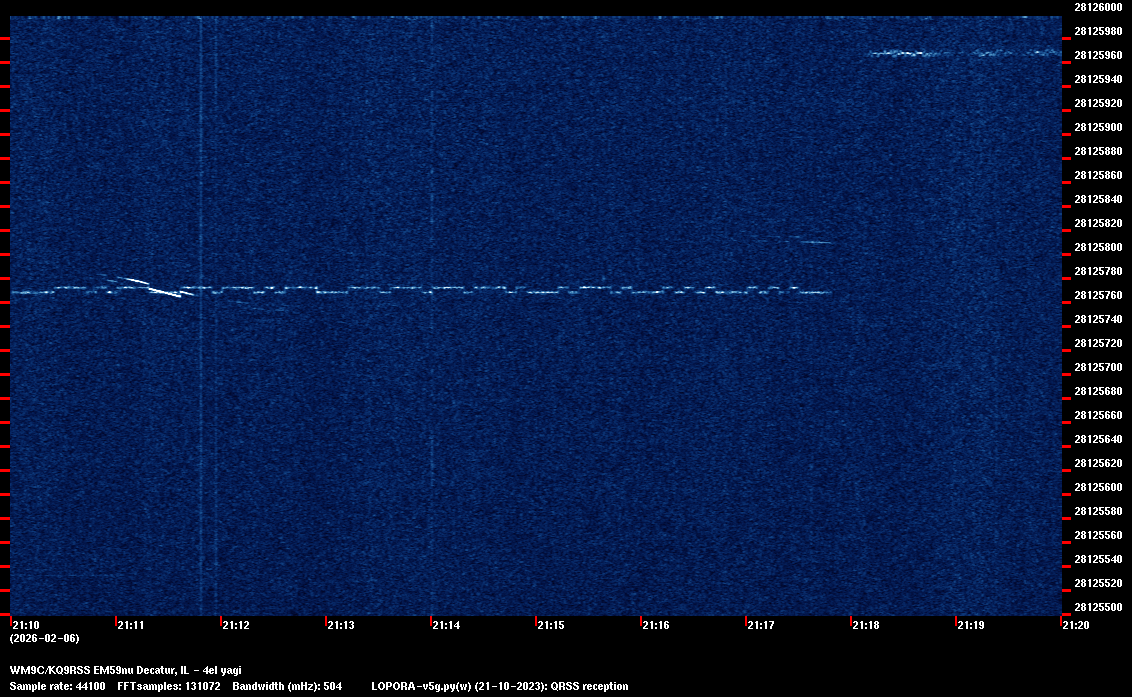This screenshot has height=697, width=1132.
Task: Click the Bandwidth (mHz): 504 text
Action: 287,686
